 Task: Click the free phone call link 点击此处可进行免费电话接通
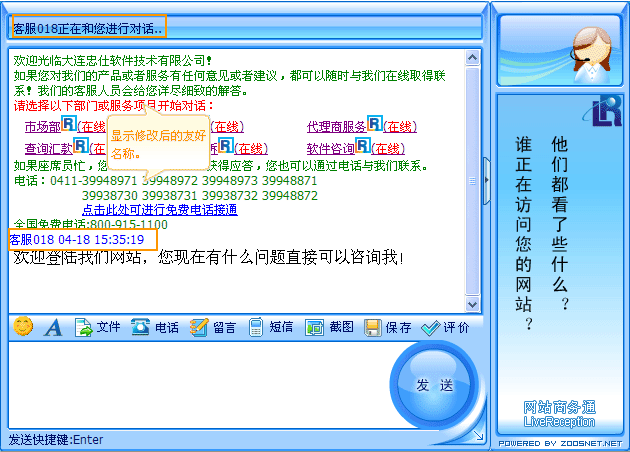(x=159, y=210)
